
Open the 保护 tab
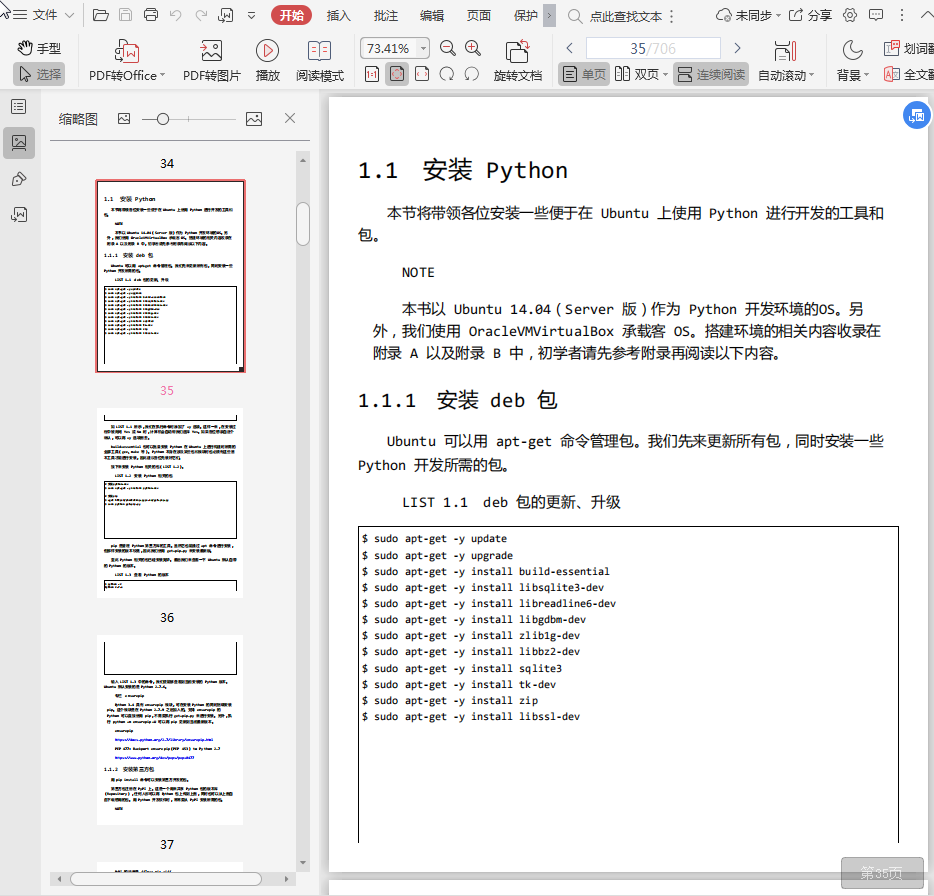[x=525, y=15]
